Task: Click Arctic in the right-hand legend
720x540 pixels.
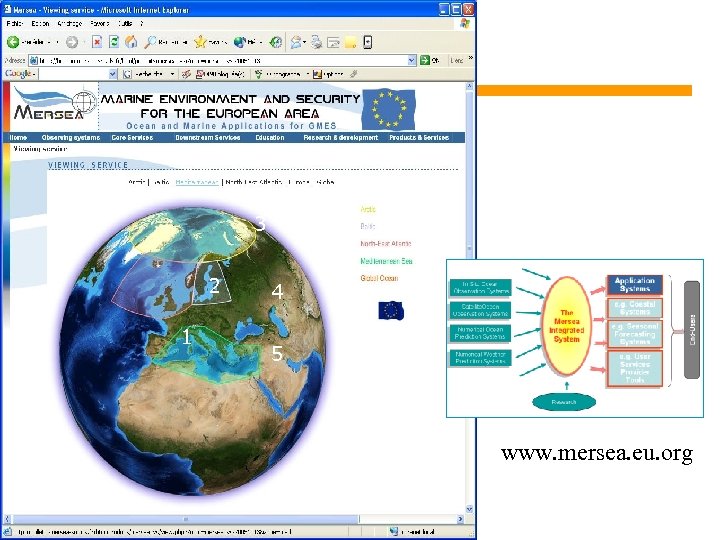Action: [368, 209]
